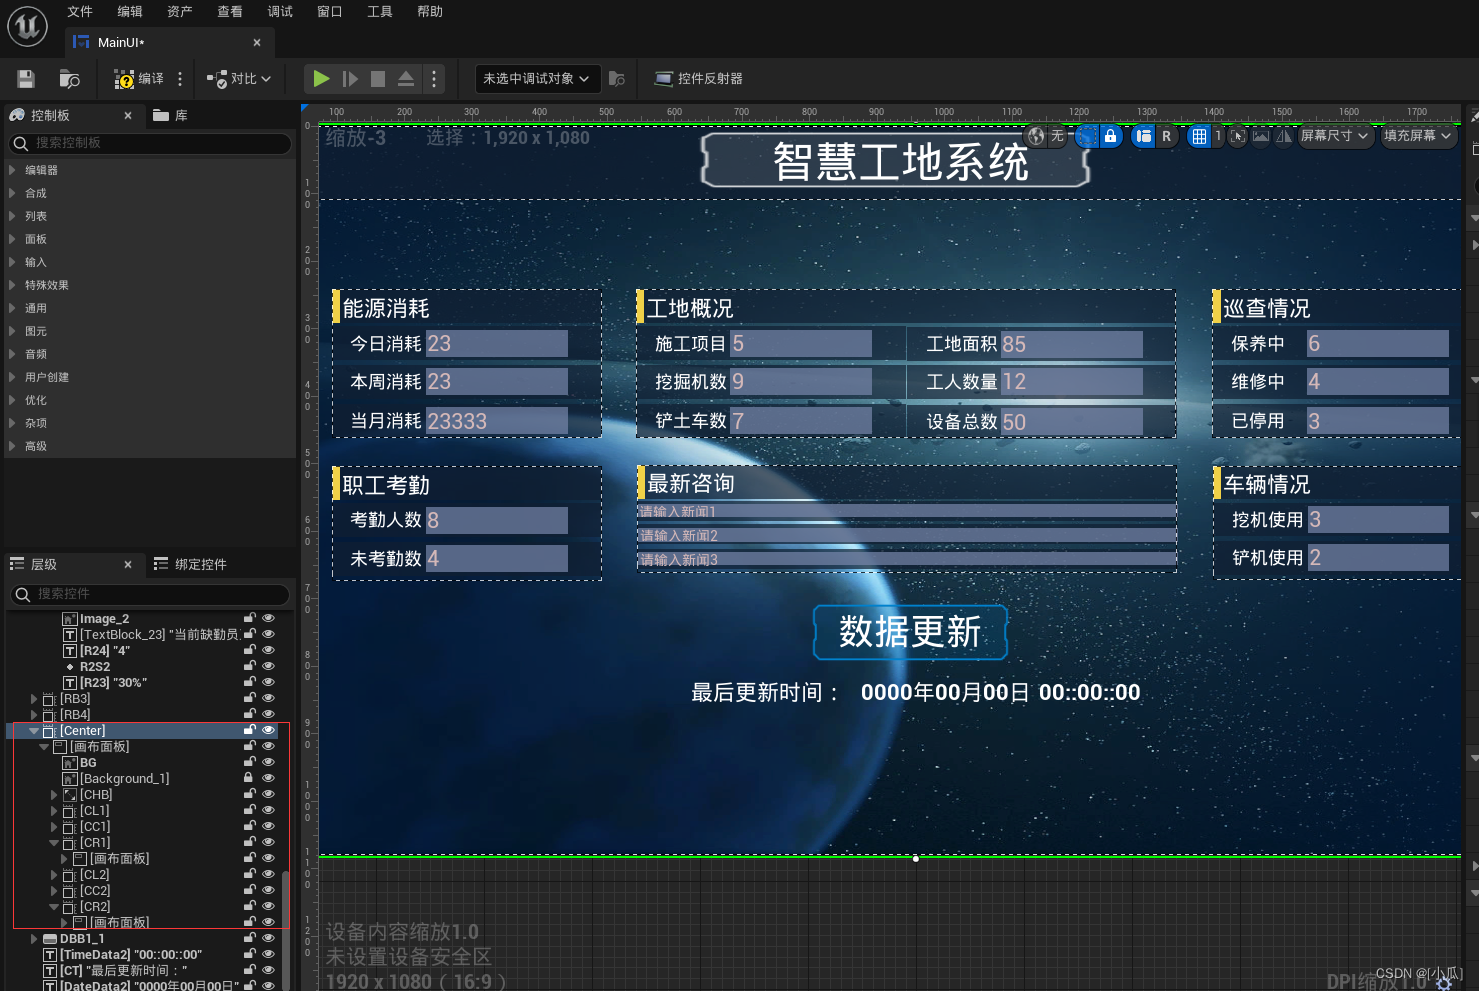Find debug object folder-search icon
This screenshot has height=991, width=1479.
click(617, 79)
